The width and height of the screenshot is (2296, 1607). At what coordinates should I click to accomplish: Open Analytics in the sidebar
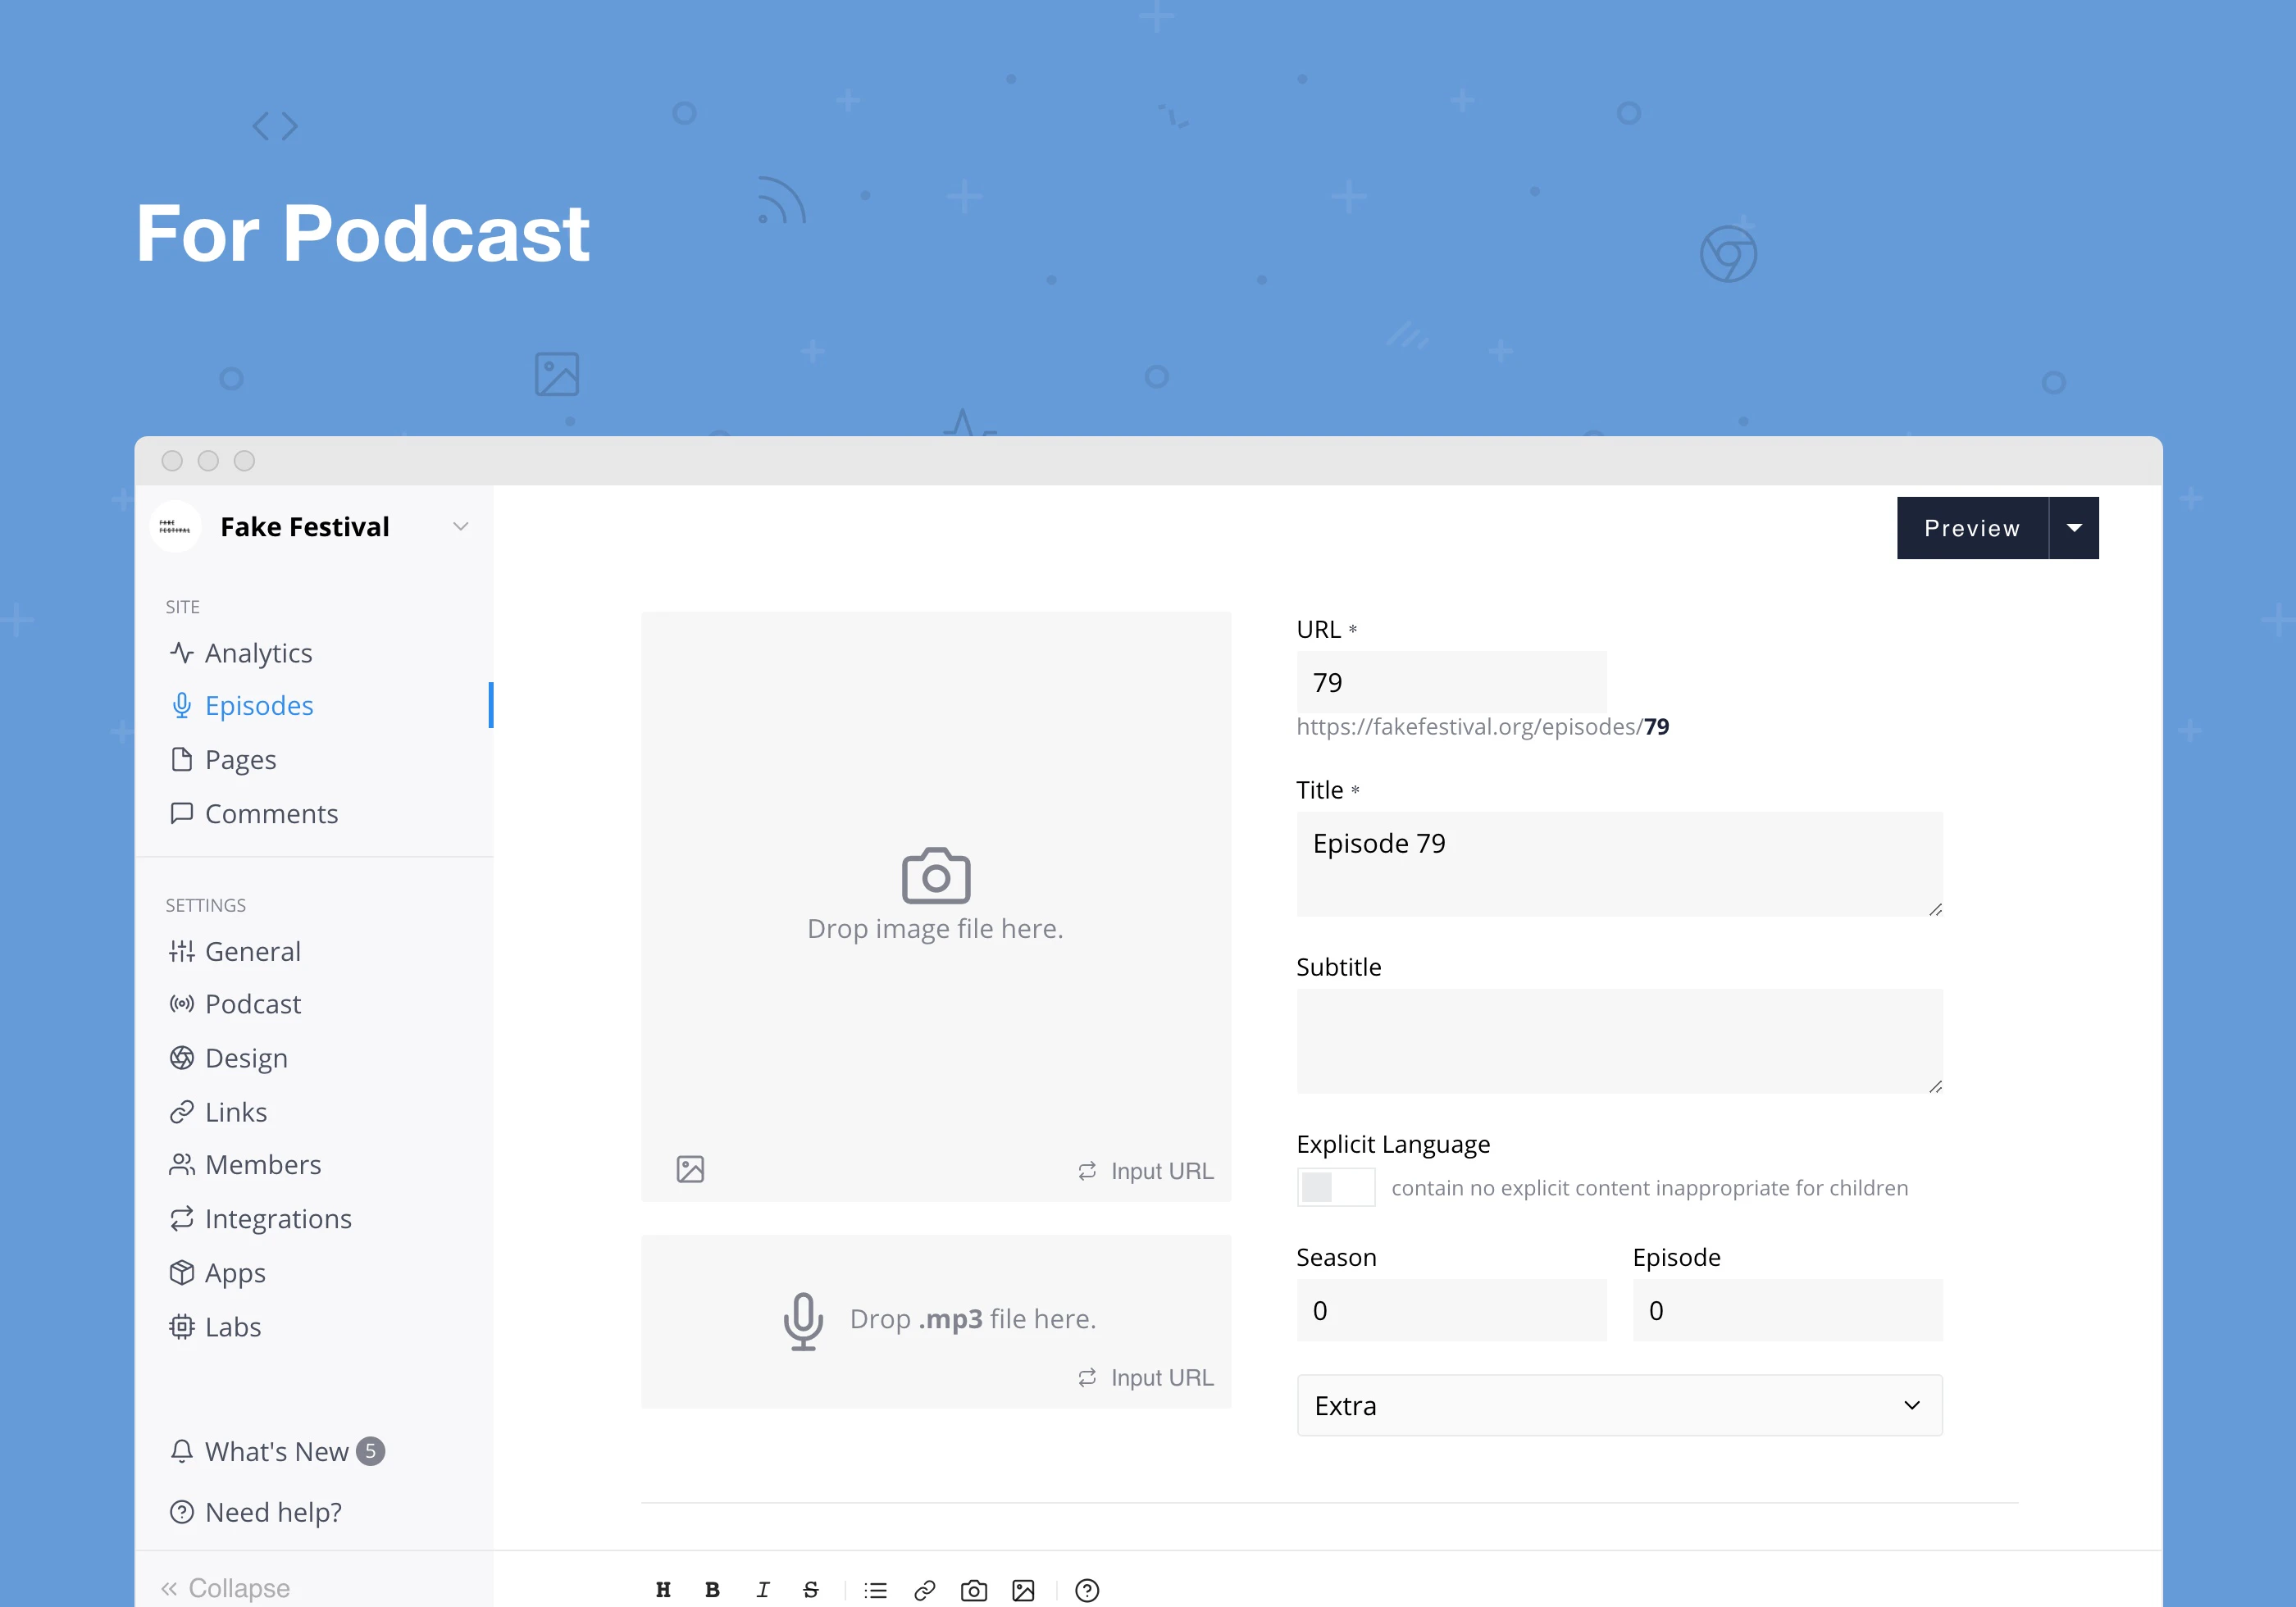tap(258, 653)
